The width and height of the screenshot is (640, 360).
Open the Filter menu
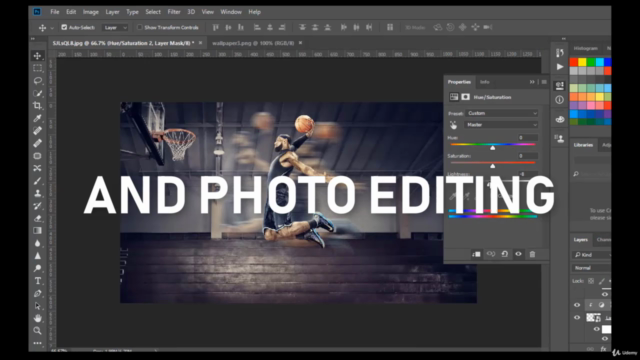pyautogui.click(x=174, y=12)
